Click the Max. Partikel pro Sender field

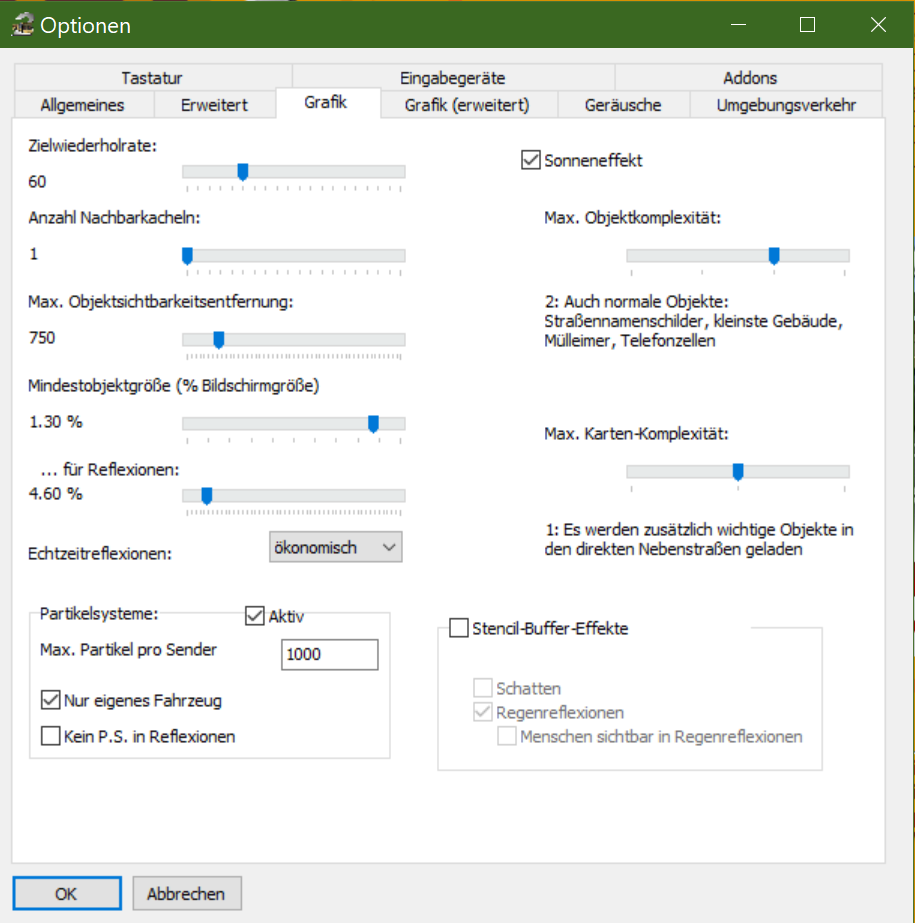330,655
